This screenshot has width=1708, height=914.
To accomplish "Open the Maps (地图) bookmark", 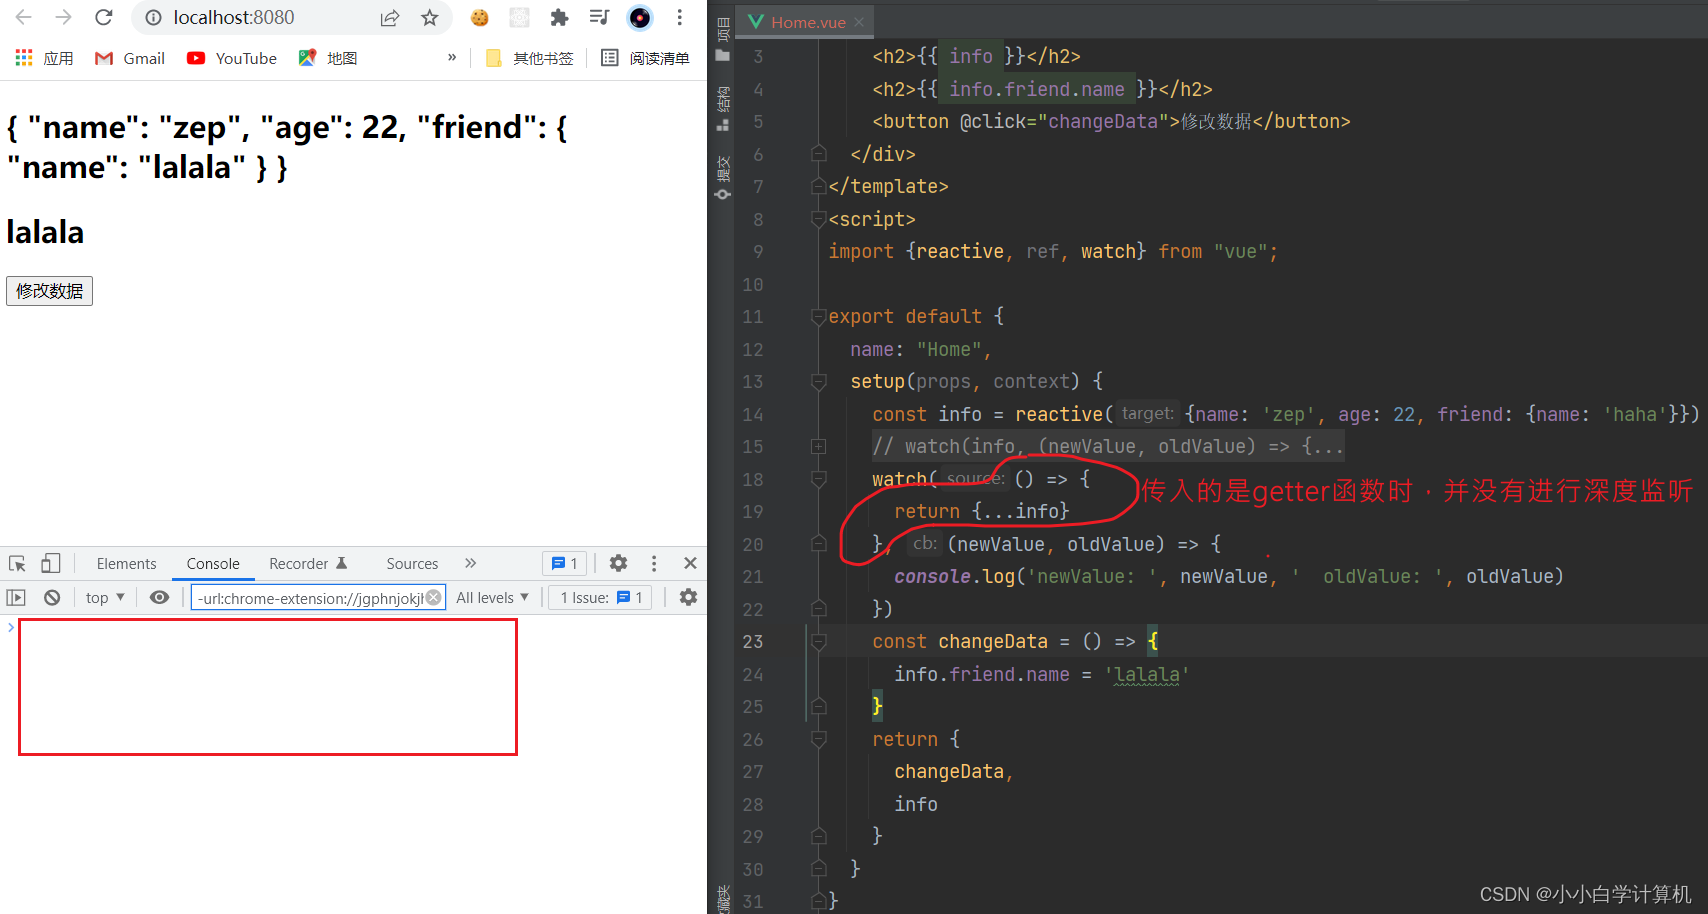I will click(328, 58).
